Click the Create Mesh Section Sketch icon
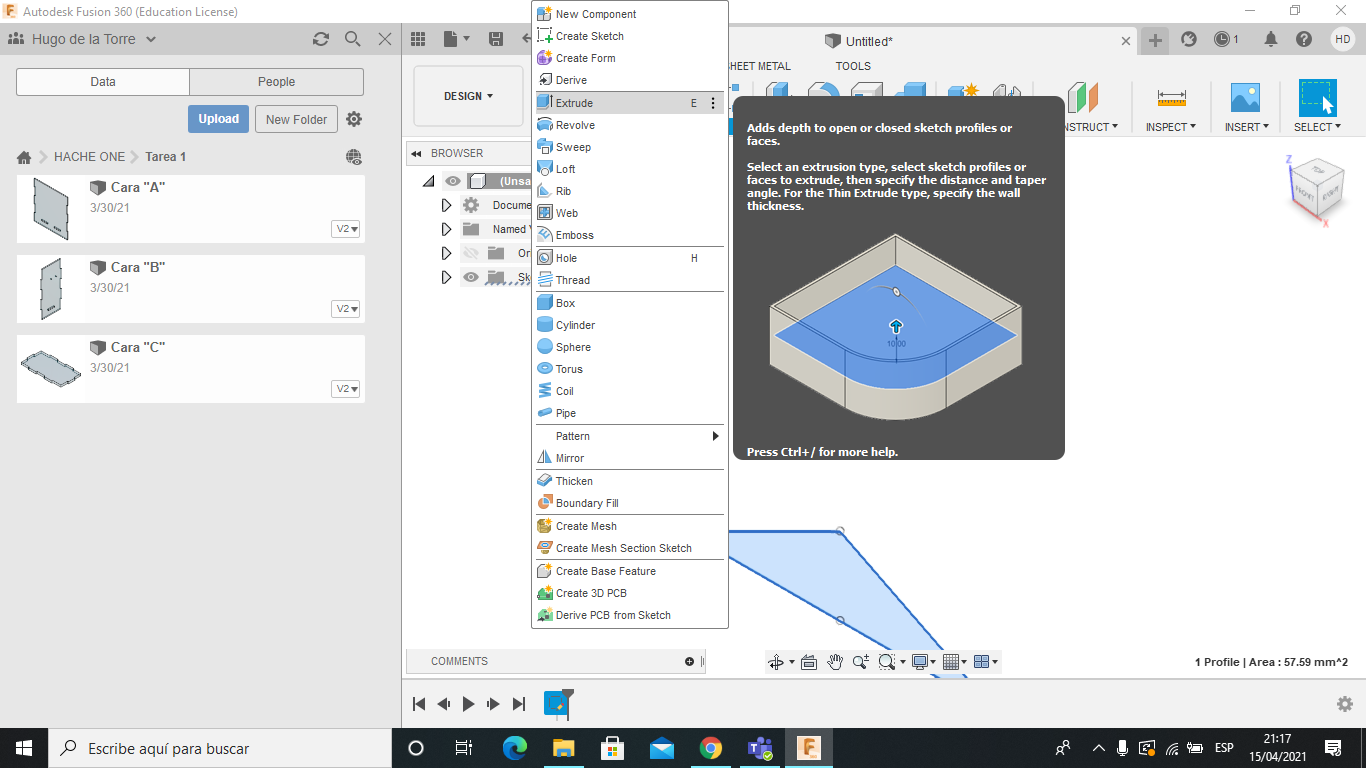 click(545, 548)
